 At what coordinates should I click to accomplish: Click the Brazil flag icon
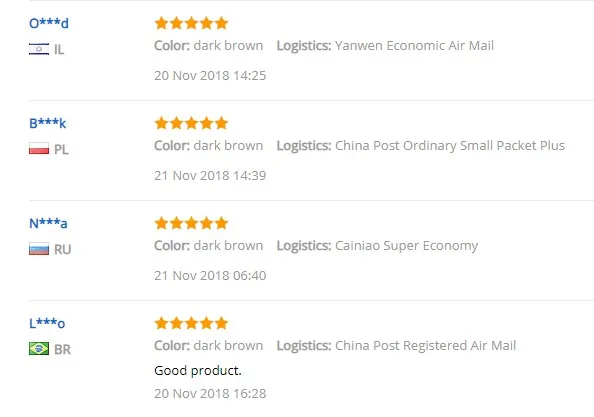tap(39, 348)
